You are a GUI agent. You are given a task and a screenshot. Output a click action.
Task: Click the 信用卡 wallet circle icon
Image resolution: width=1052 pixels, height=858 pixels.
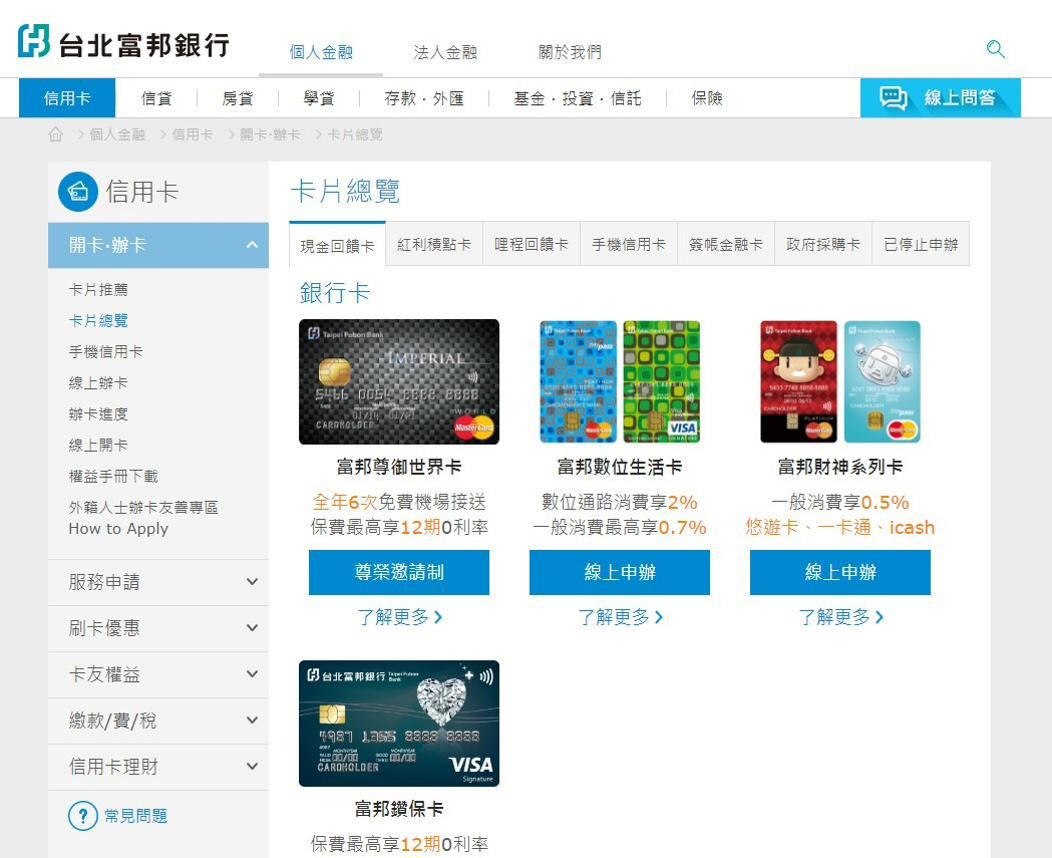[78, 192]
